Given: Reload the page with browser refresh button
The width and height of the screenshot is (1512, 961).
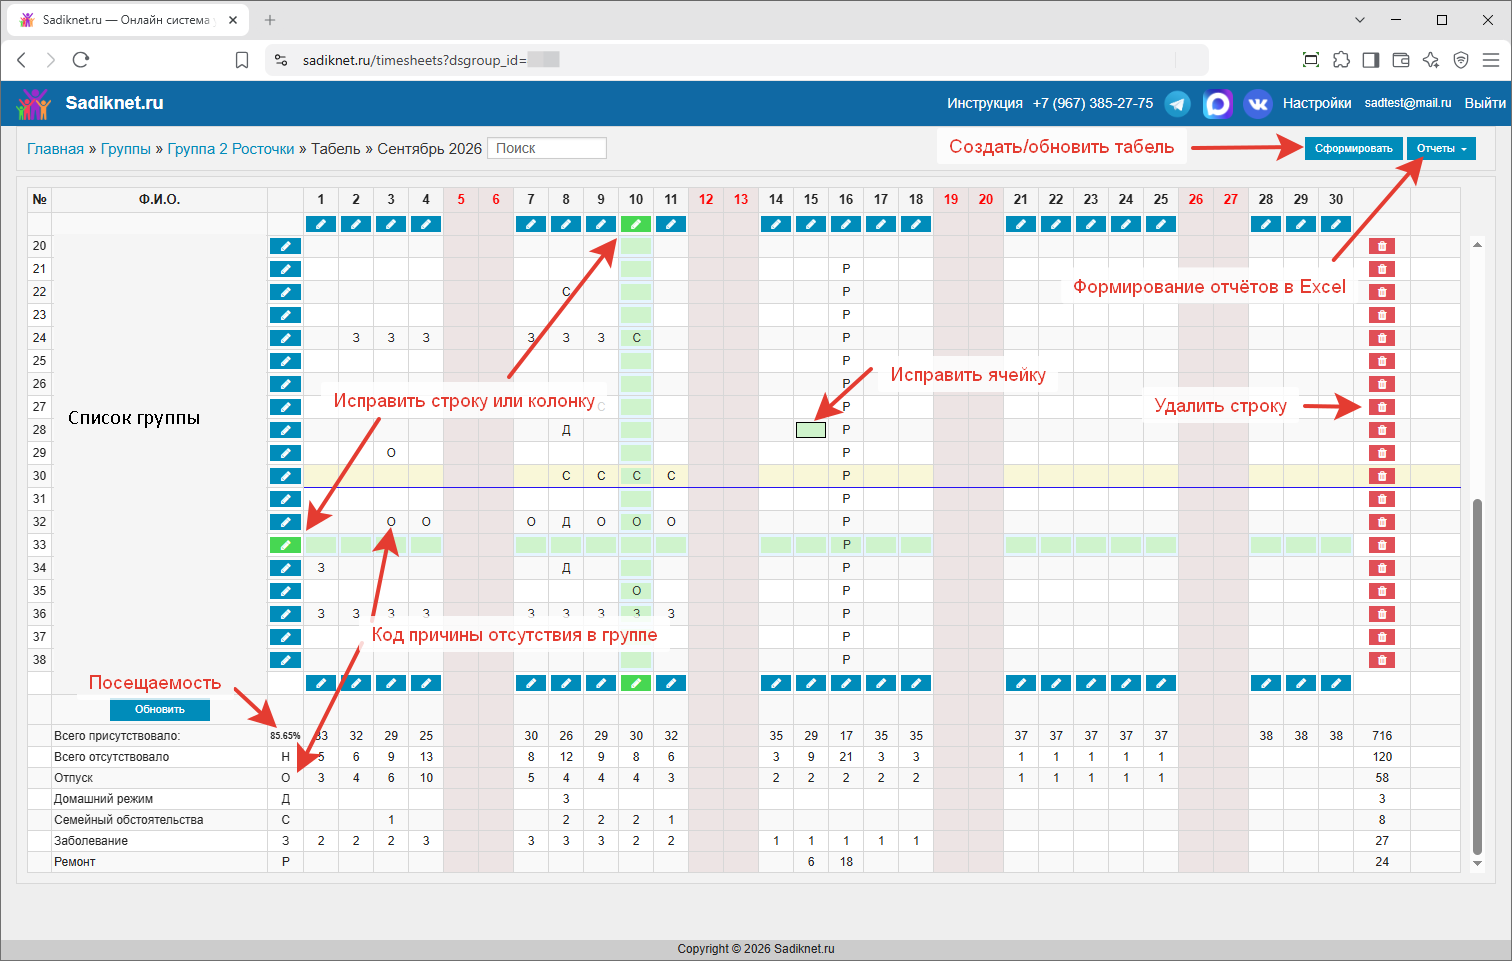Looking at the screenshot, I should [81, 60].
